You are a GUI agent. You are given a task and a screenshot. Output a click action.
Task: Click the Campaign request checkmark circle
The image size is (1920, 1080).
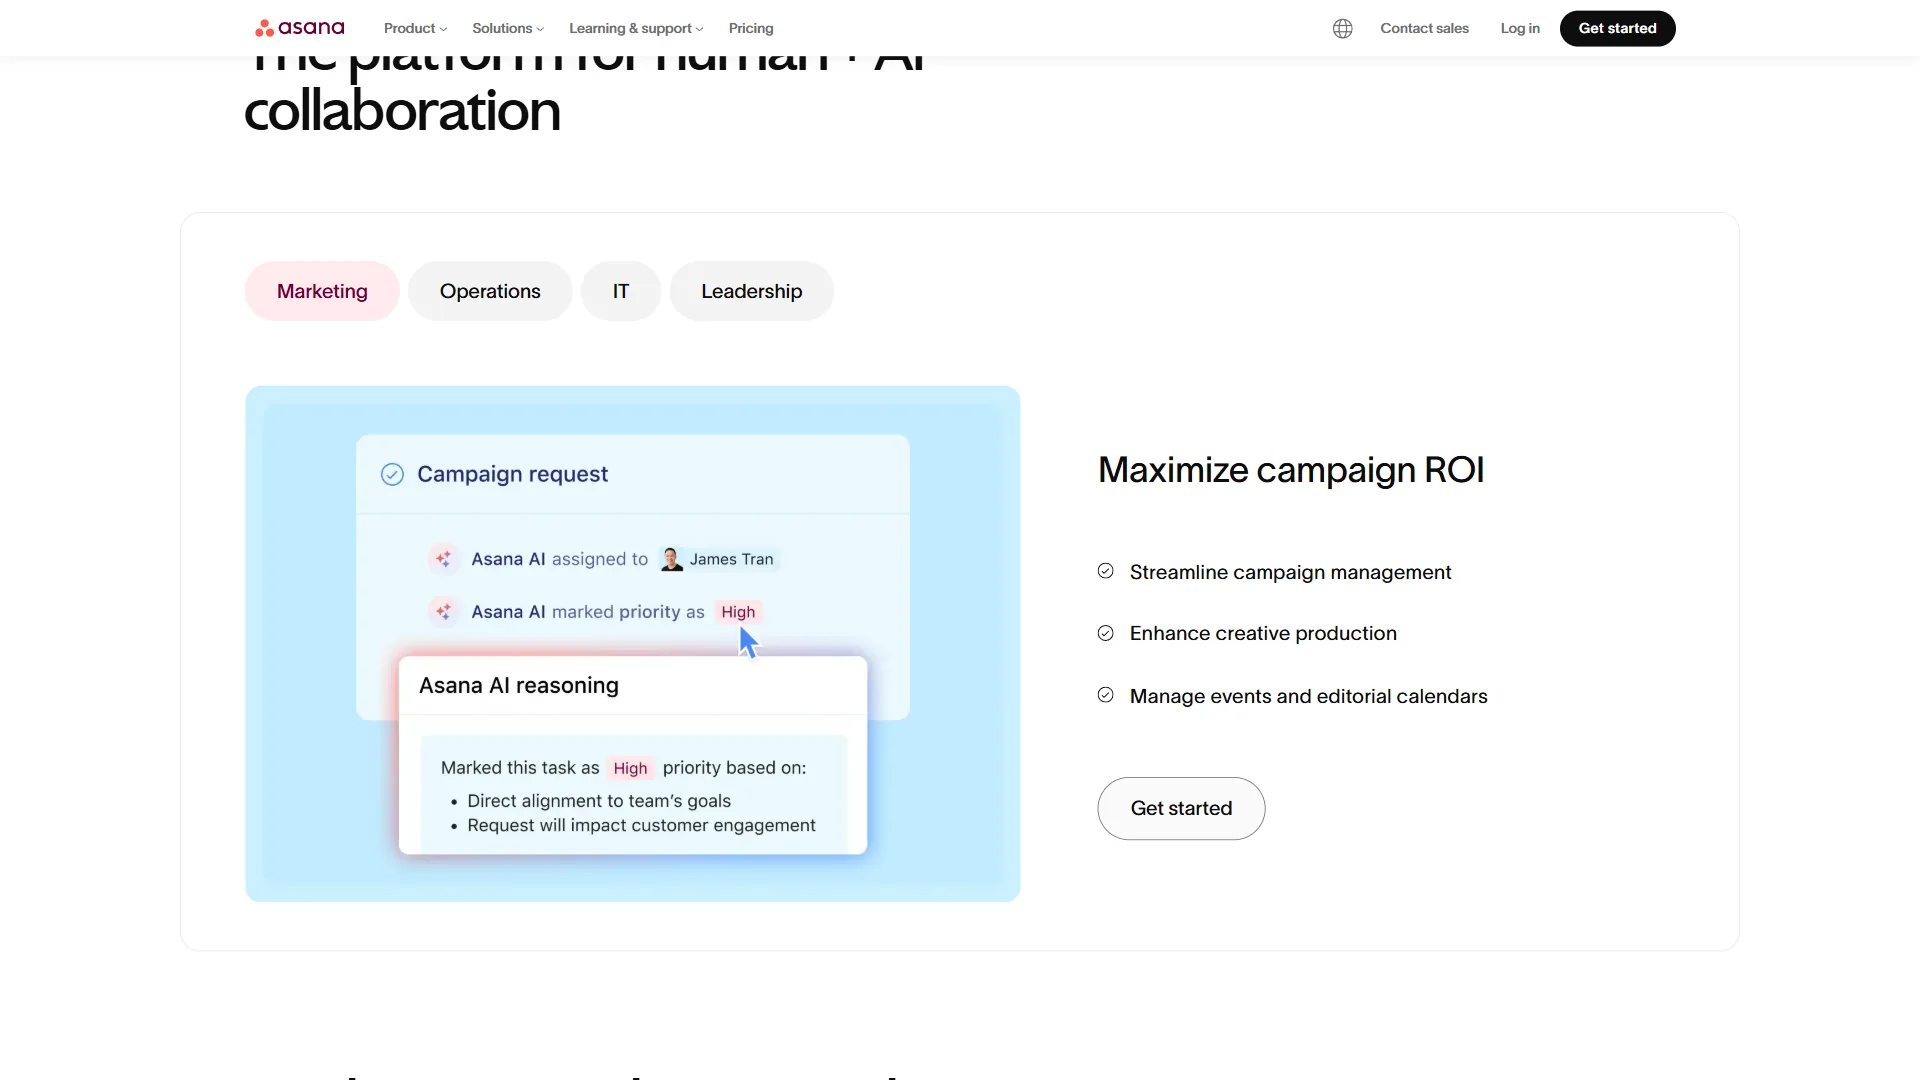392,474
